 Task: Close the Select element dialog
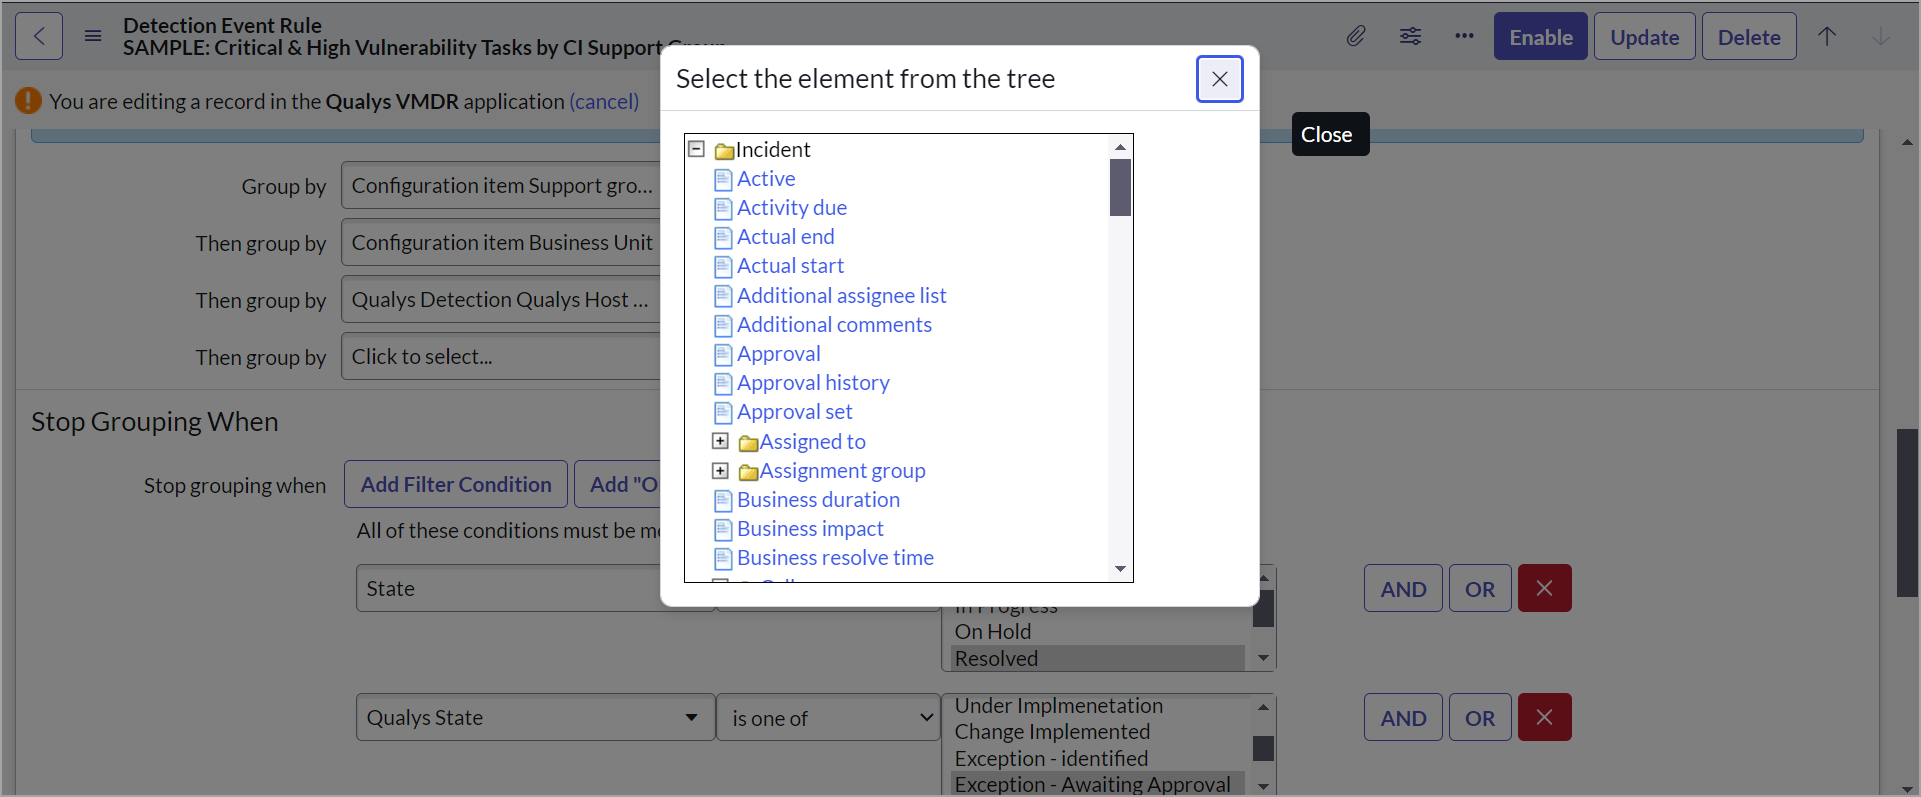click(1219, 79)
